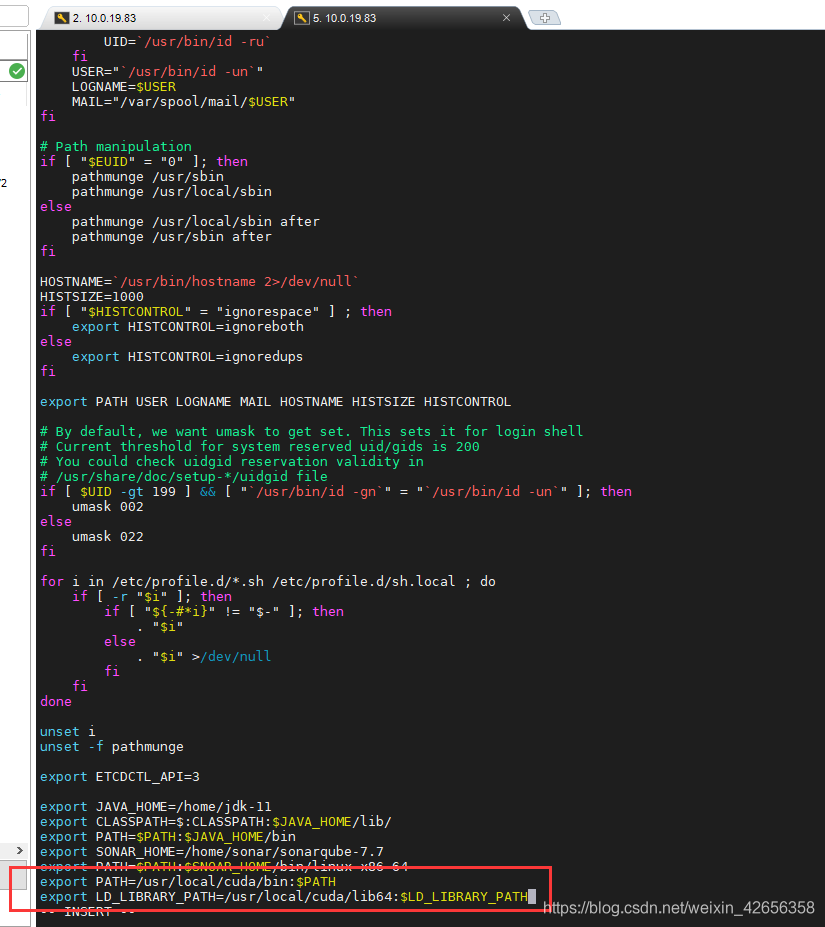
Task: Open a new session tab with the plus button
Action: point(545,18)
